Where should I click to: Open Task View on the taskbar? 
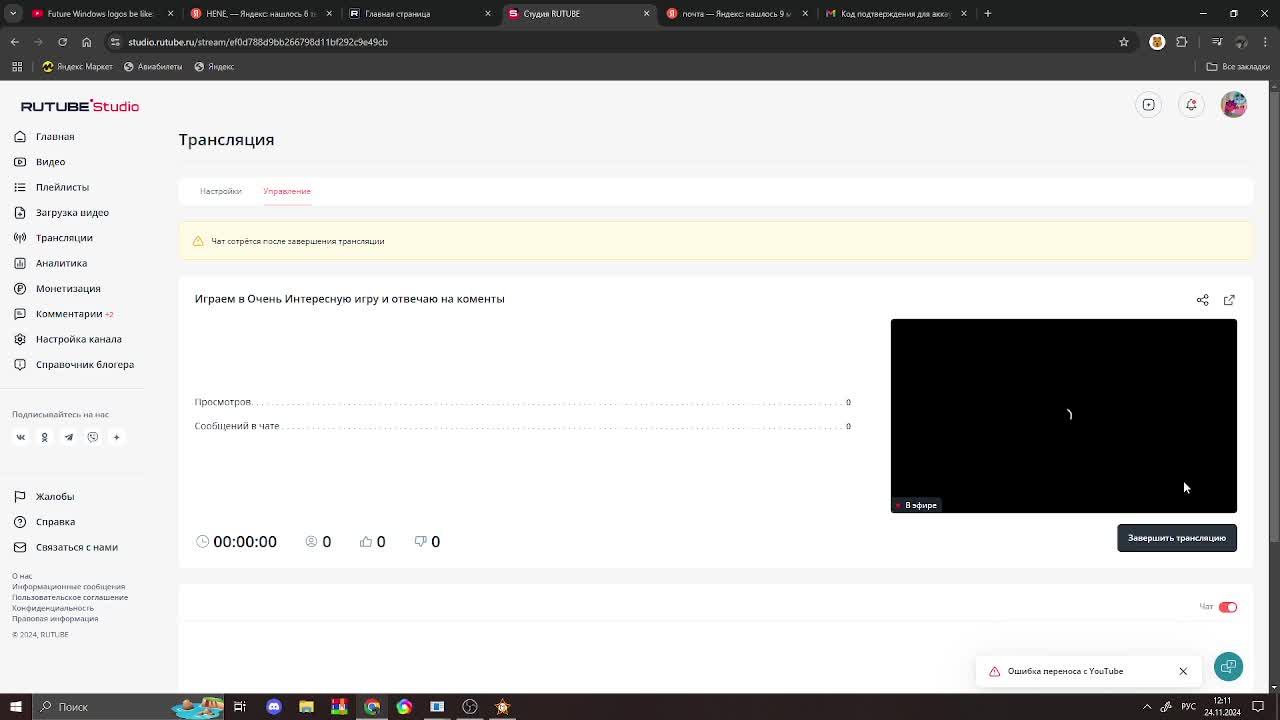240,707
